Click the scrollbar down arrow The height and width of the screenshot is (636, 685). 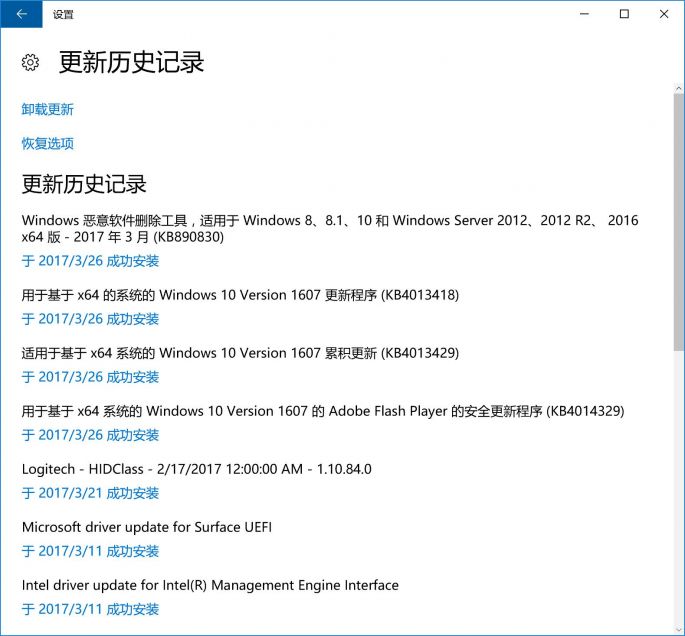coord(679,629)
